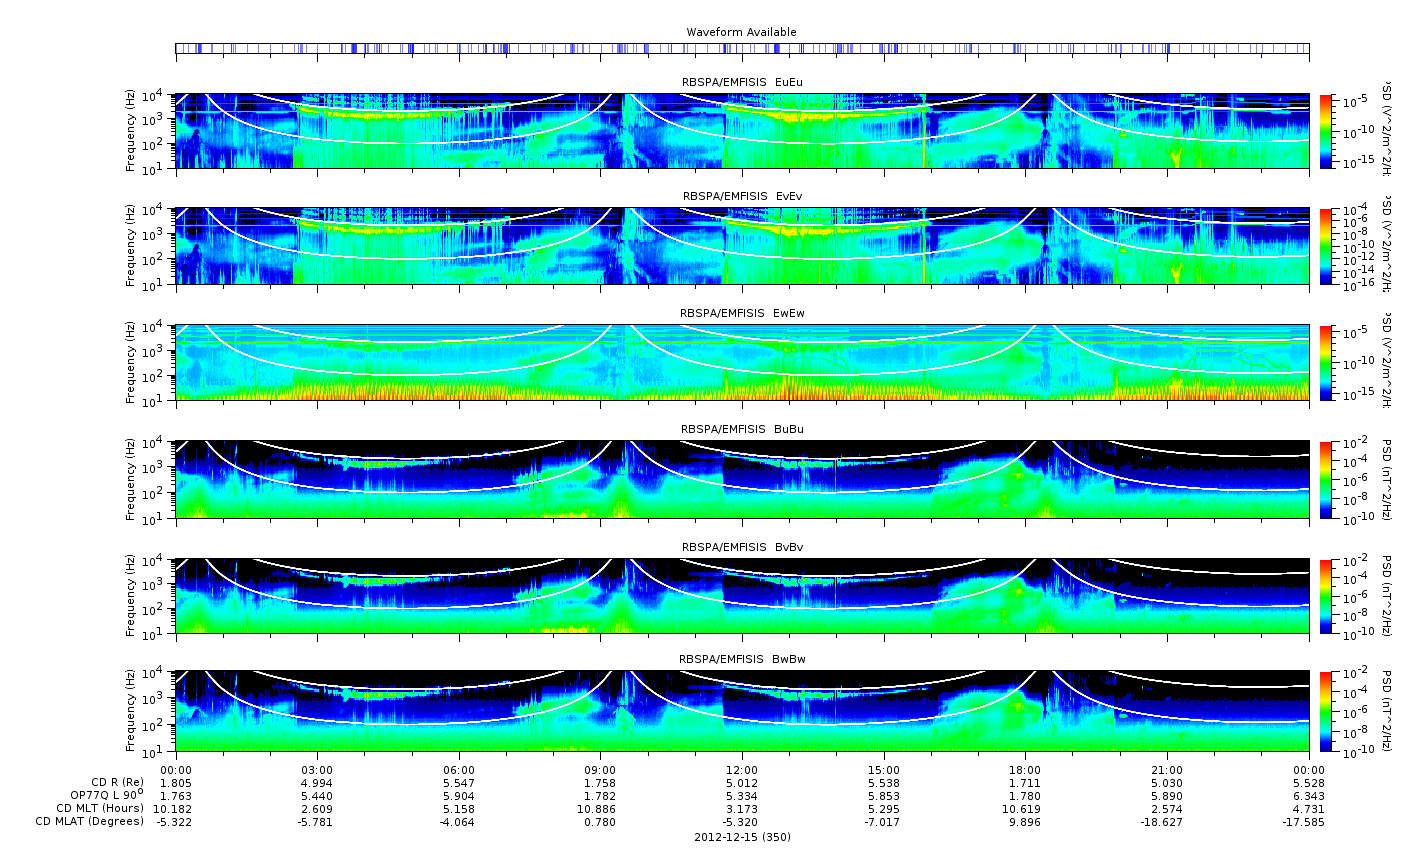Click the color bar beside the EuEu panel

click(x=1327, y=131)
